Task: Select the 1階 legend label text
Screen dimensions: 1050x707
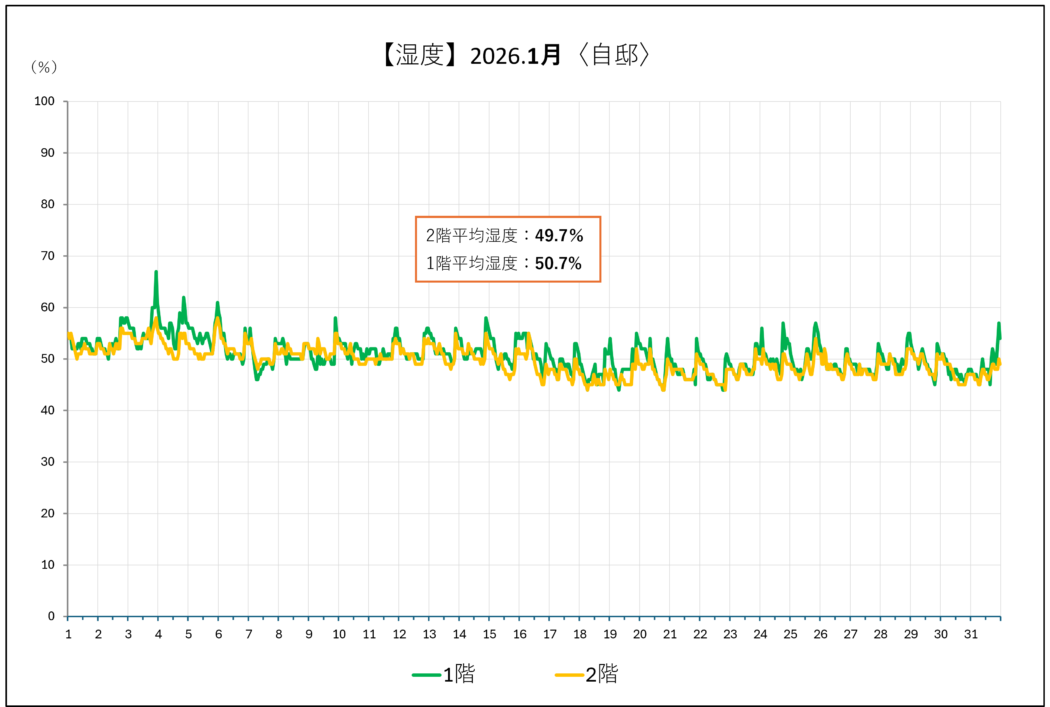Action: [458, 675]
